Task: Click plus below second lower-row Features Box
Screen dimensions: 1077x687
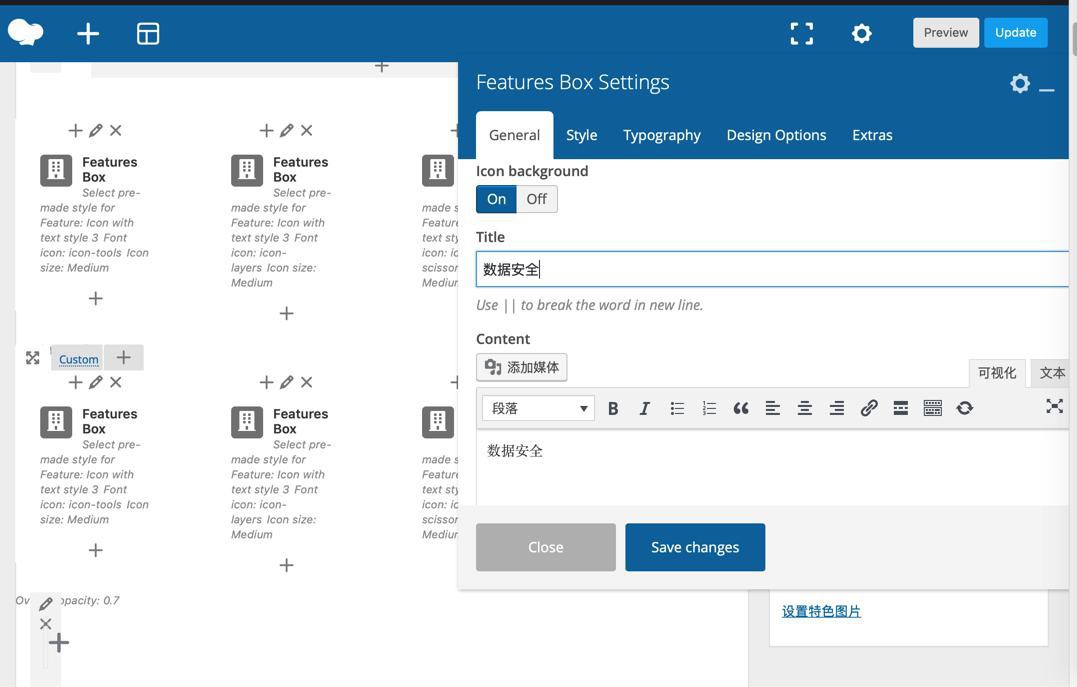Action: pos(286,565)
